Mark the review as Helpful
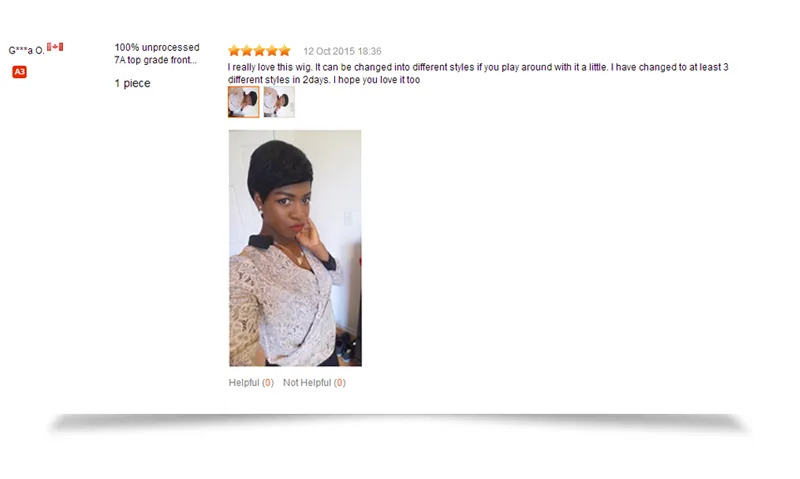 [x=244, y=383]
